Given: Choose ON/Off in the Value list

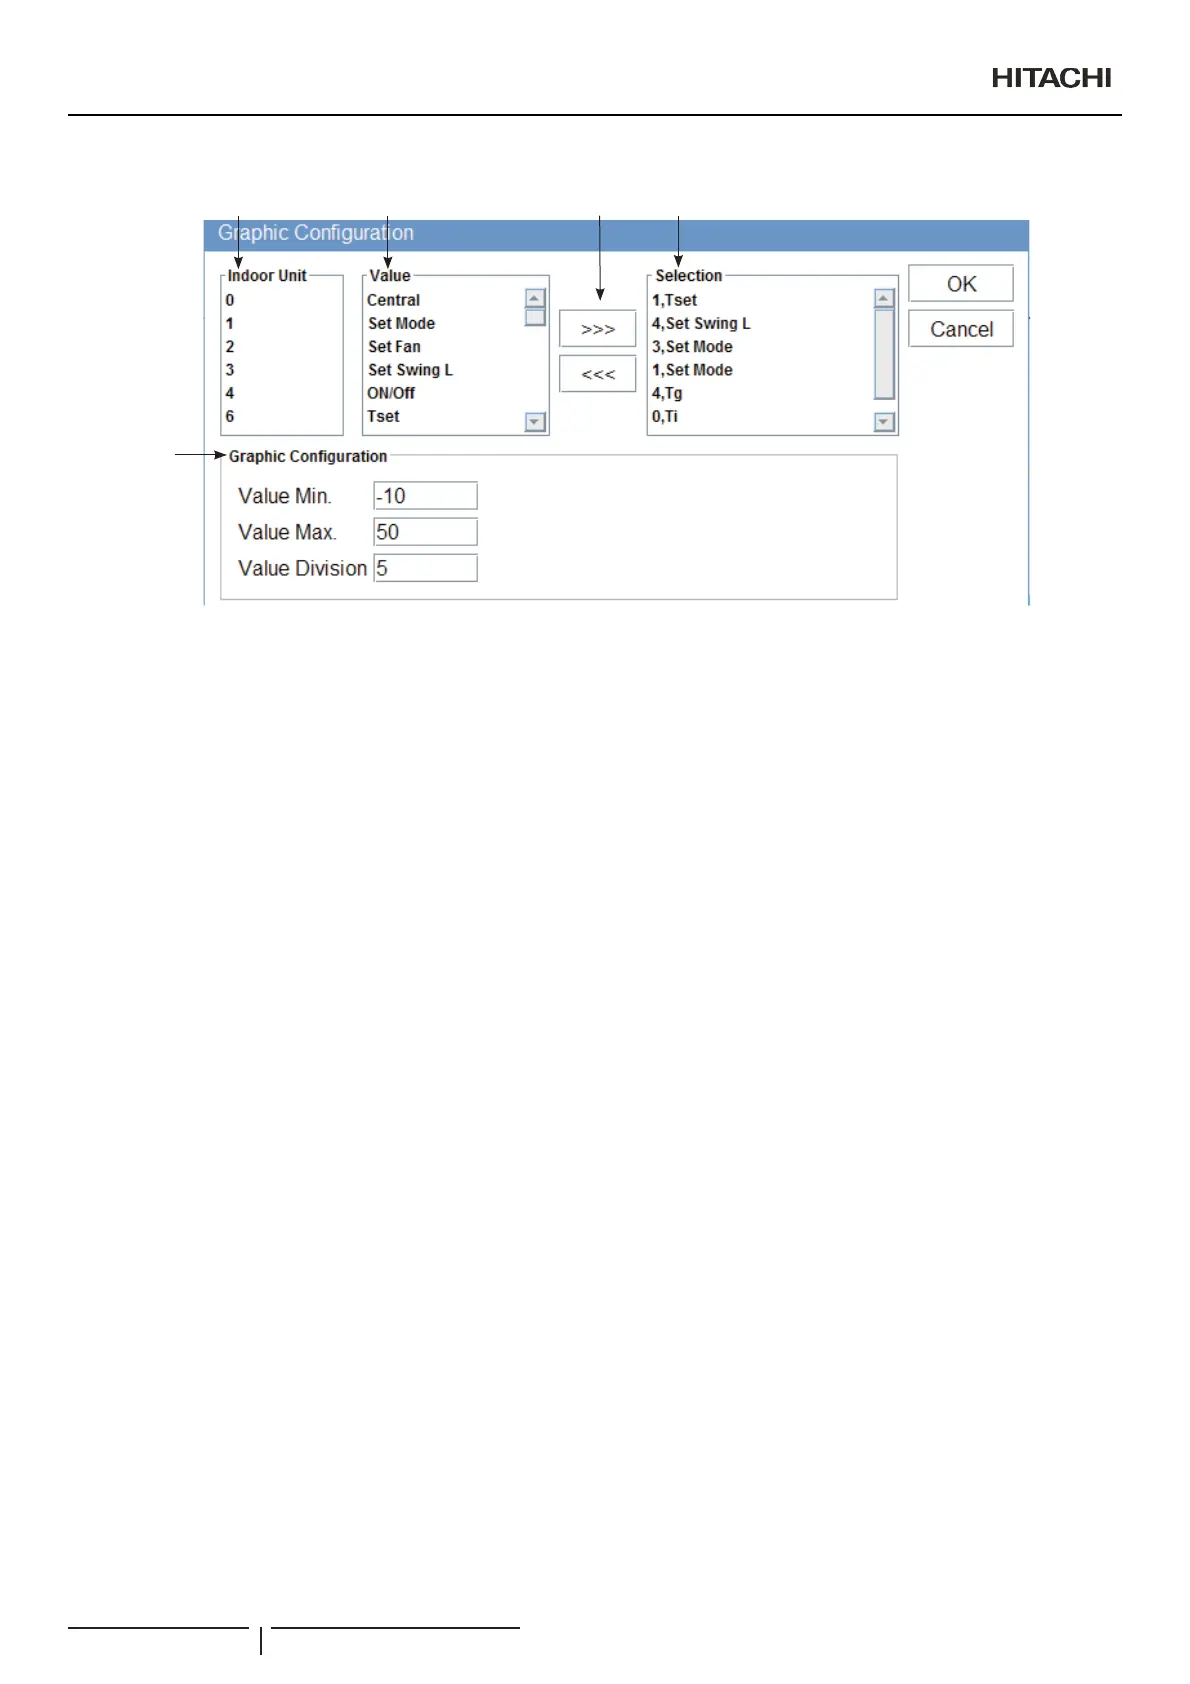Looking at the screenshot, I should pyautogui.click(x=391, y=393).
